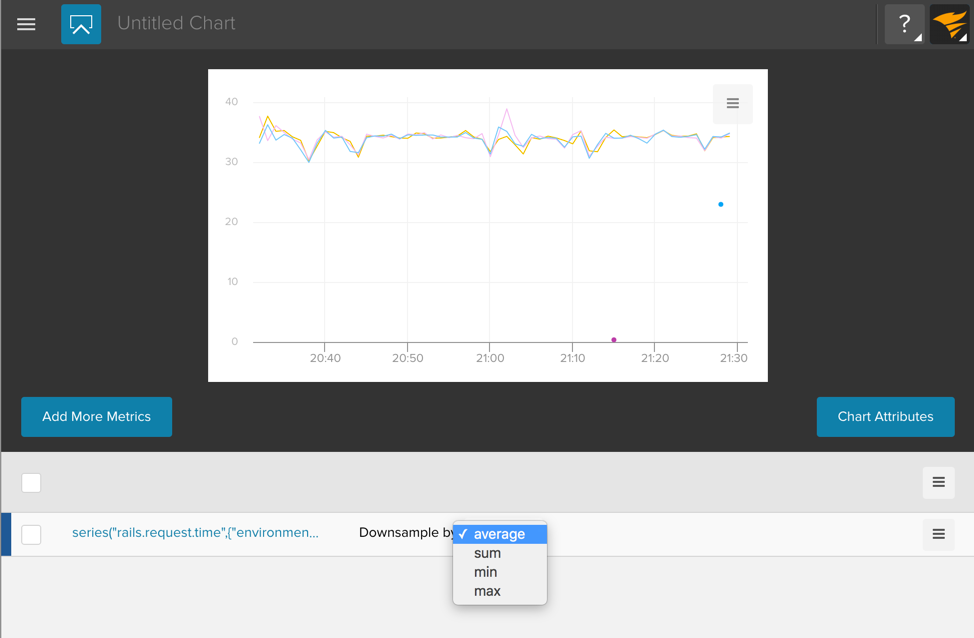The height and width of the screenshot is (638, 974).
Task: Open the SolarWinds account logo menu
Action: pos(949,24)
